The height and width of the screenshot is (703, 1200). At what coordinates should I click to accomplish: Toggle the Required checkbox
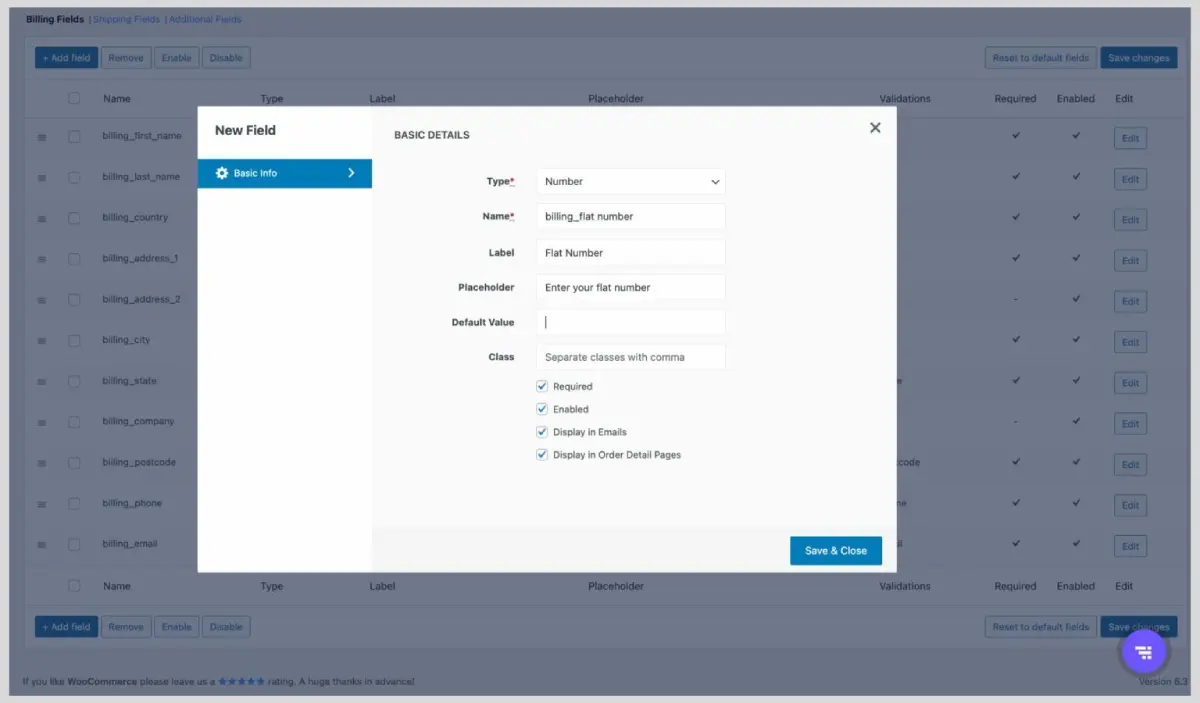(x=542, y=386)
